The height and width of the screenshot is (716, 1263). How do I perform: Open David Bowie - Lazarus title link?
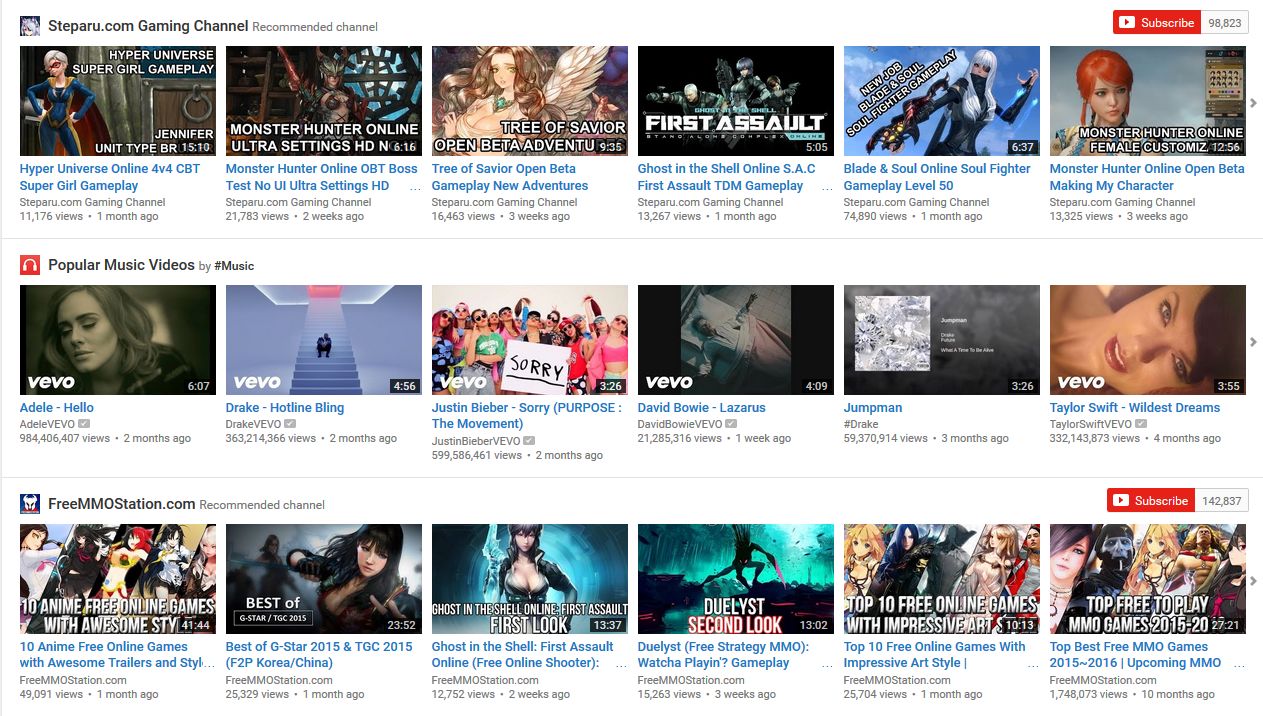pos(702,408)
